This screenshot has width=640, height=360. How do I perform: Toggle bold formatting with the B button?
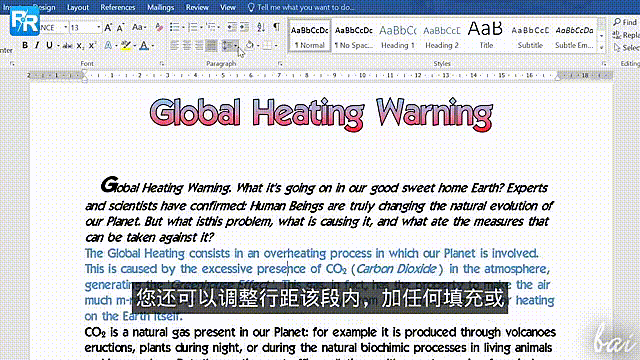tap(25, 45)
